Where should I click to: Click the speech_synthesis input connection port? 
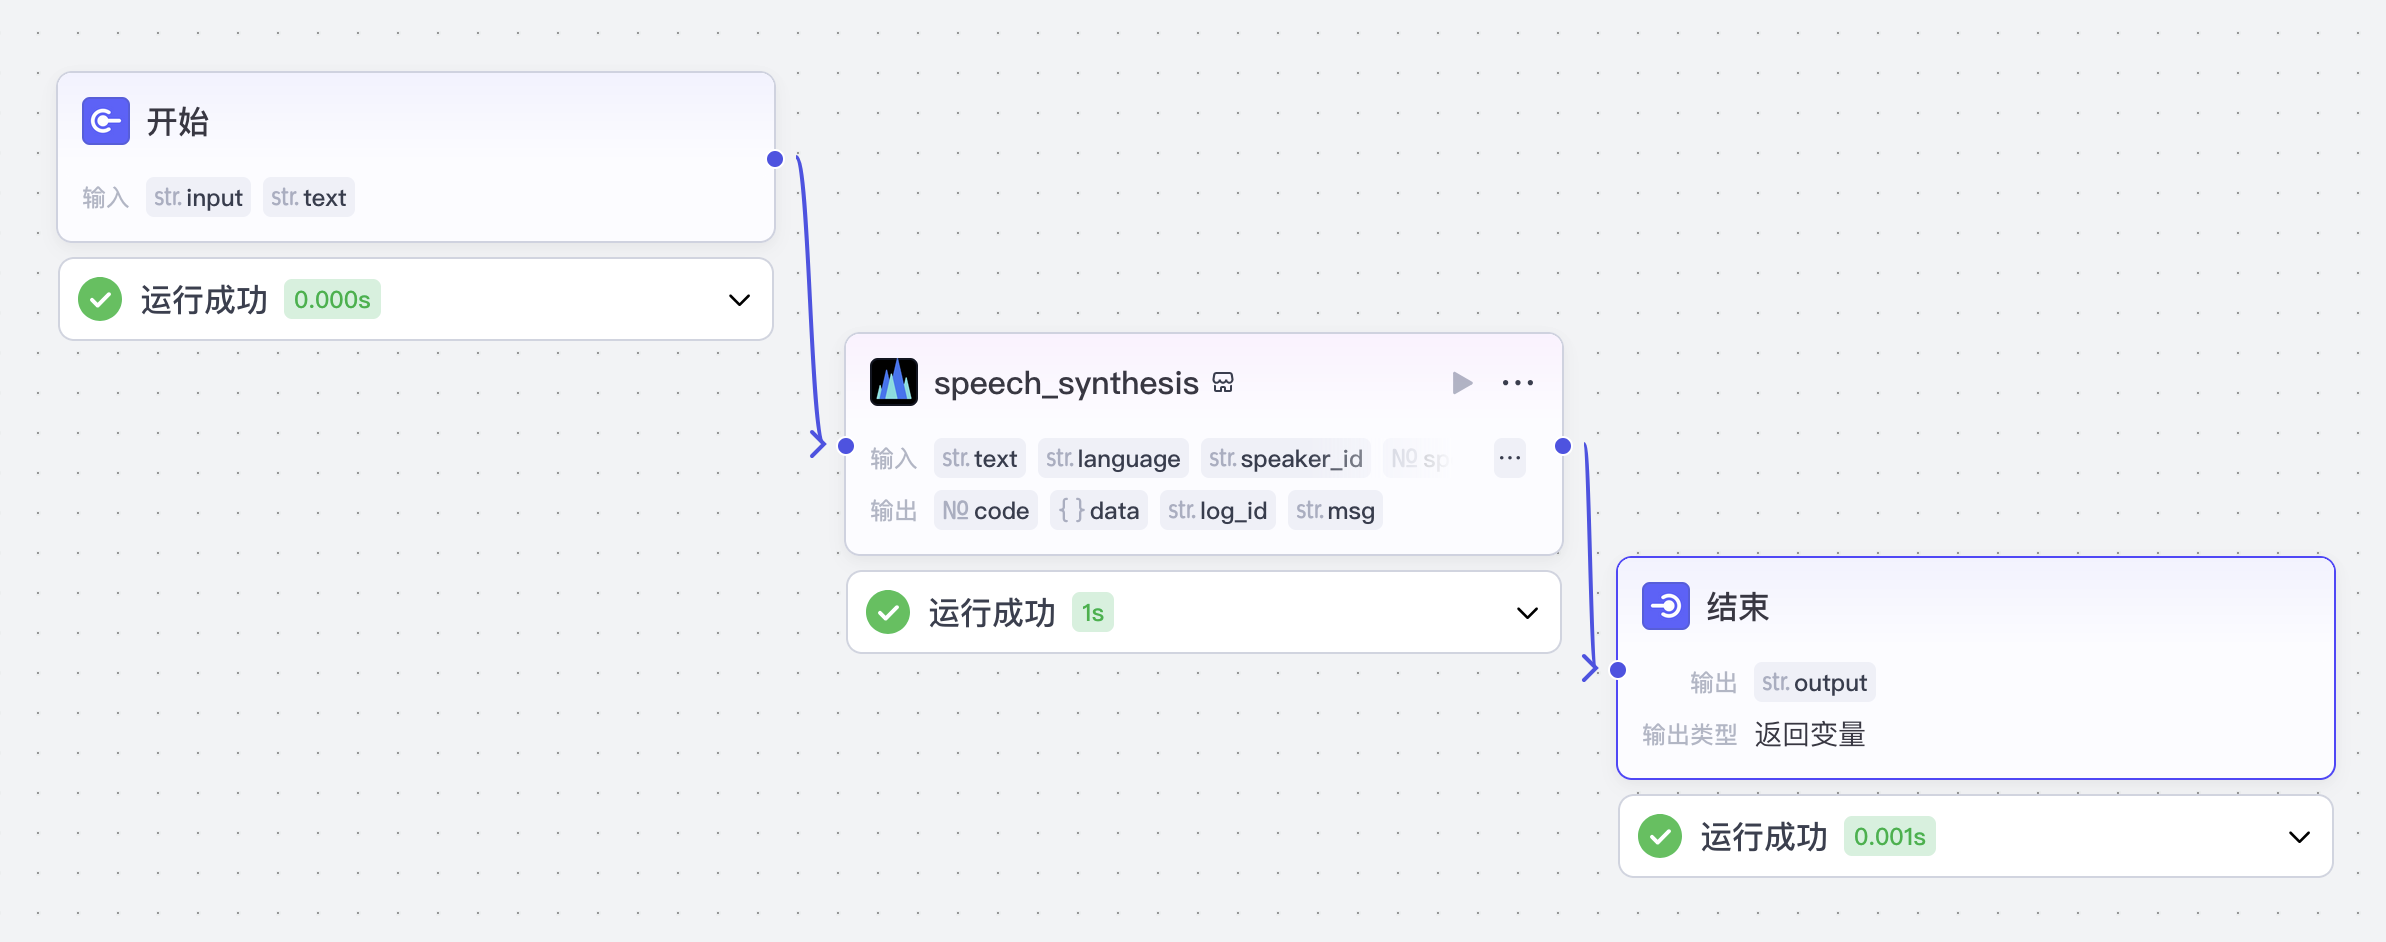click(846, 446)
